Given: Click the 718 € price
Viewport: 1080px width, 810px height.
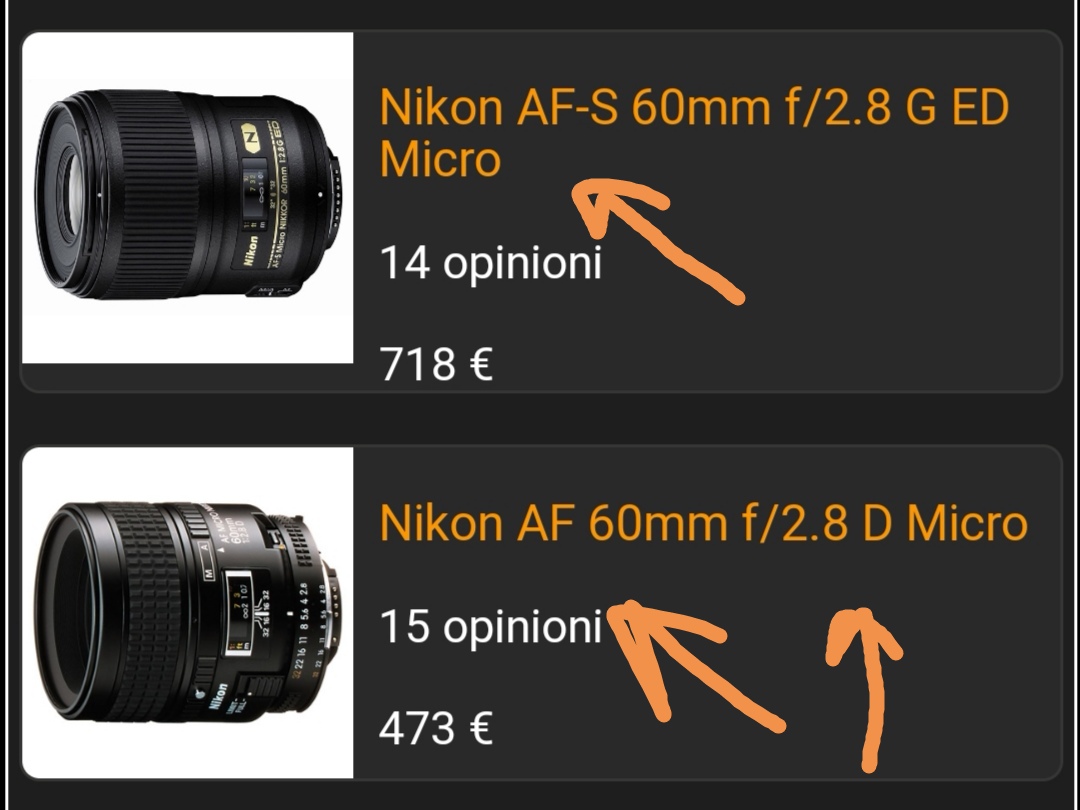Looking at the screenshot, I should click(x=436, y=364).
